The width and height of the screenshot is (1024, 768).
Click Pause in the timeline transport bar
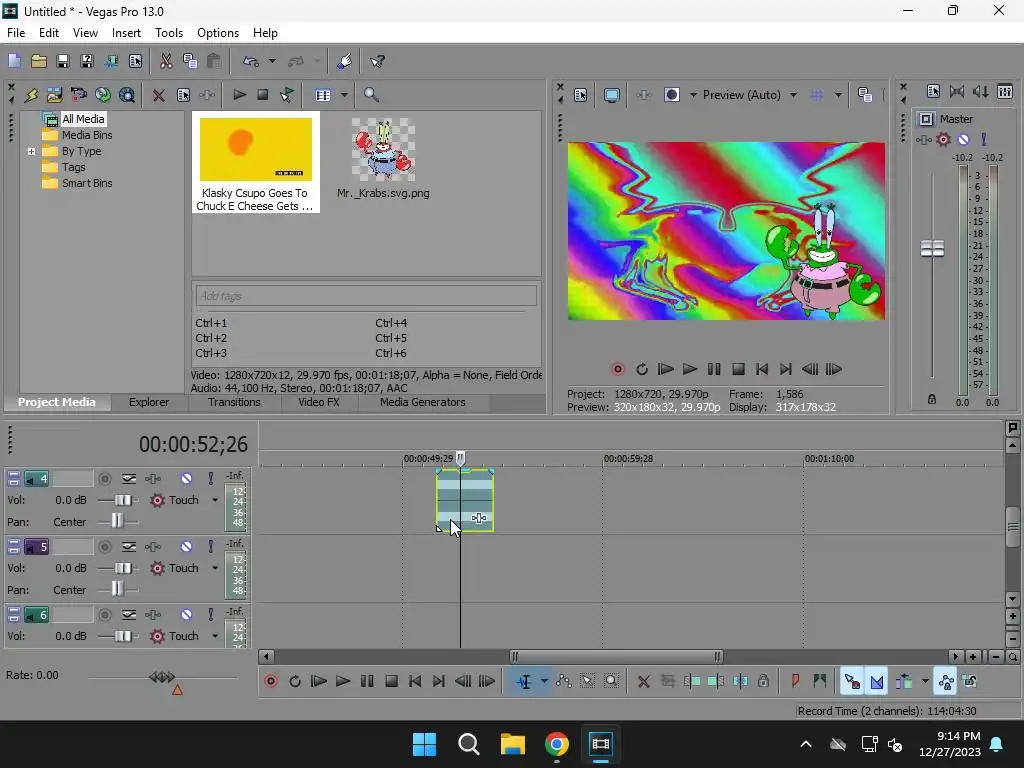pyautogui.click(x=367, y=681)
